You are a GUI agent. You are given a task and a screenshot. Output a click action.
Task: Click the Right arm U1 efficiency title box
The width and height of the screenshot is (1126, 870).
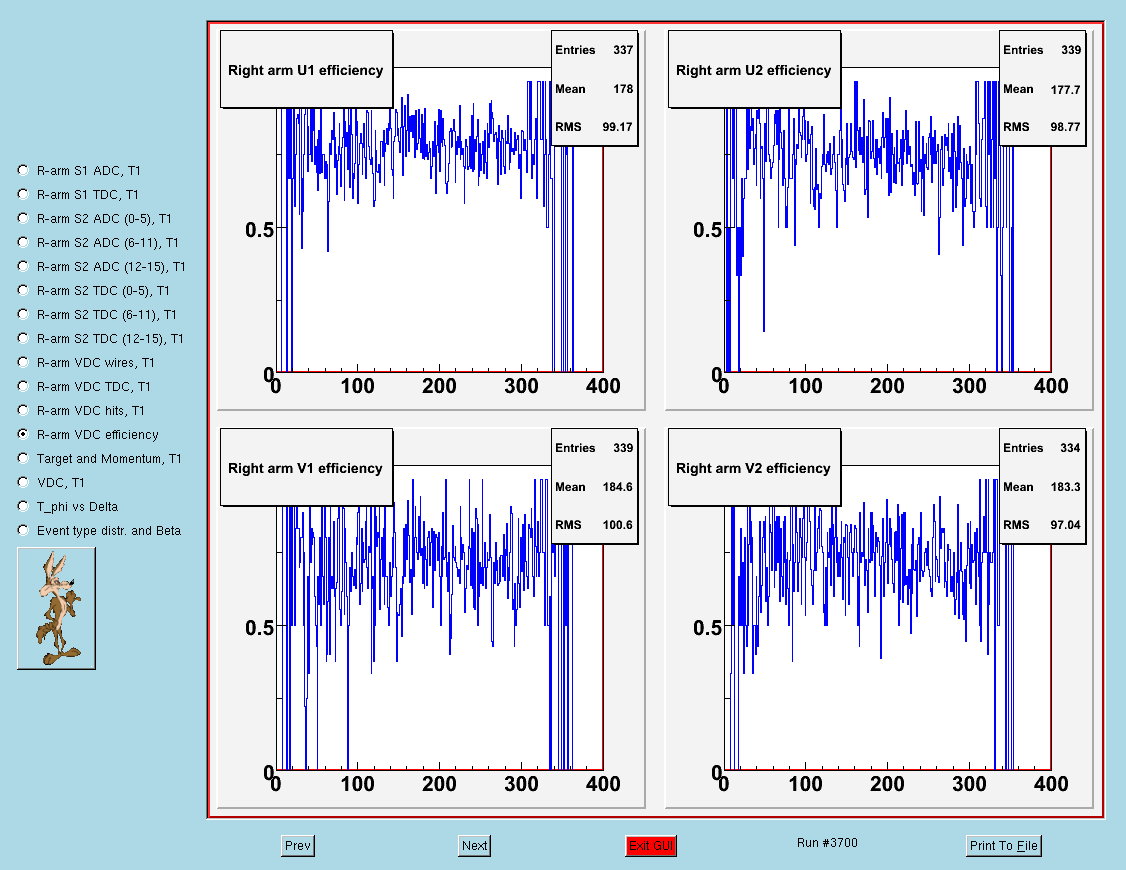pos(307,70)
